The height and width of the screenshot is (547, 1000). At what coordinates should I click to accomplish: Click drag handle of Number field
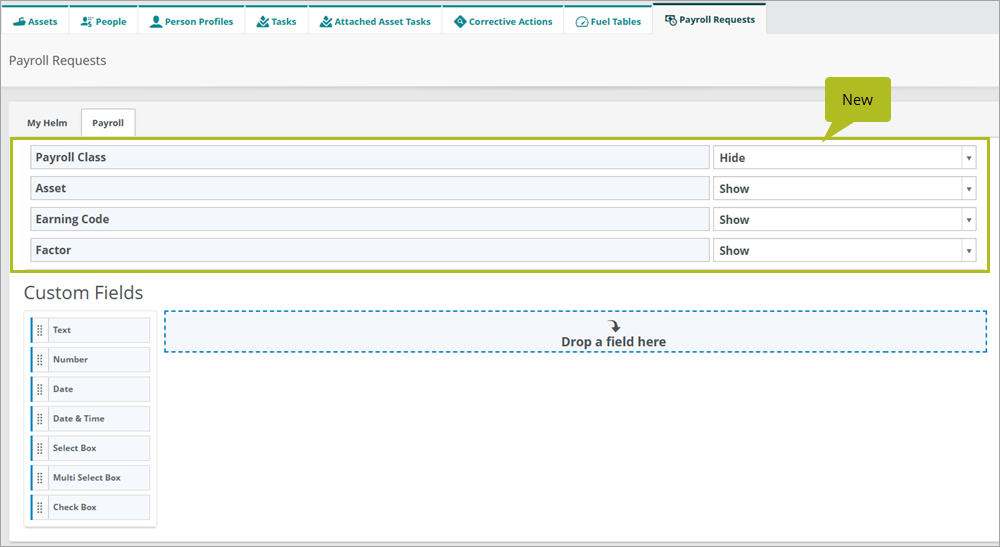tap(40, 360)
